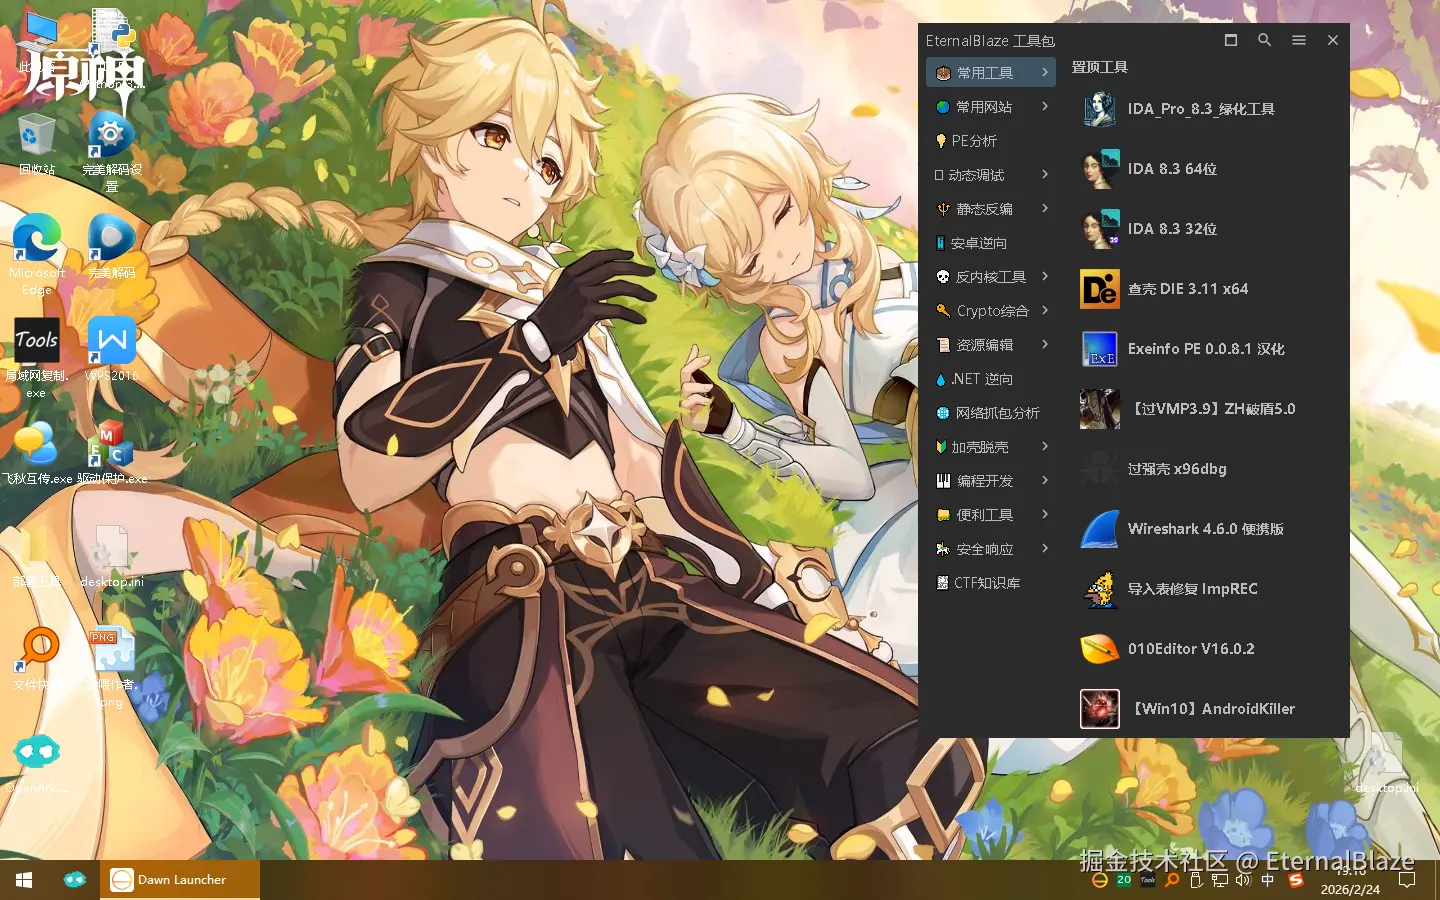Select 飞秋互传.exe desktop icon
The height and width of the screenshot is (900, 1440).
37,452
